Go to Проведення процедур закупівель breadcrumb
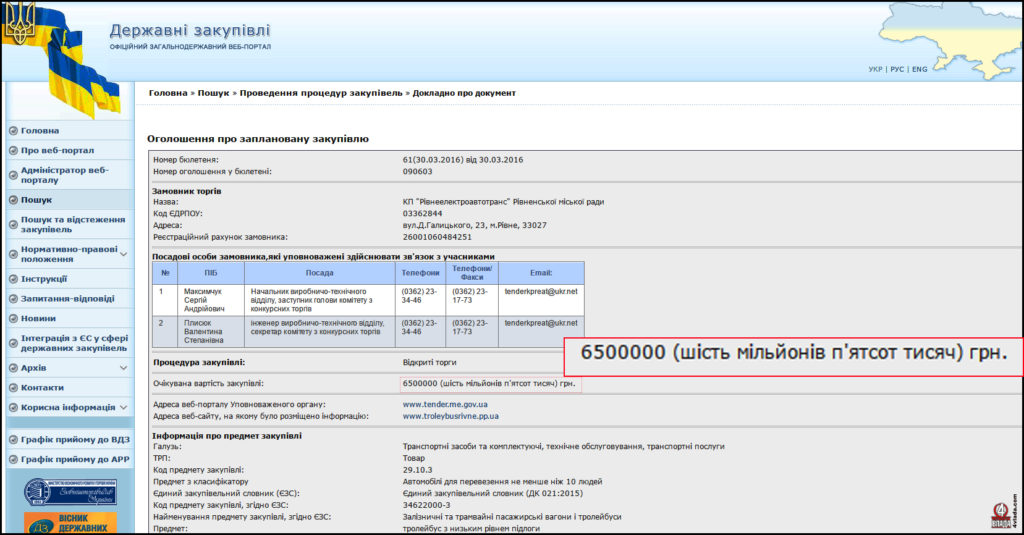Viewport: 1024px width, 535px height. tap(321, 93)
